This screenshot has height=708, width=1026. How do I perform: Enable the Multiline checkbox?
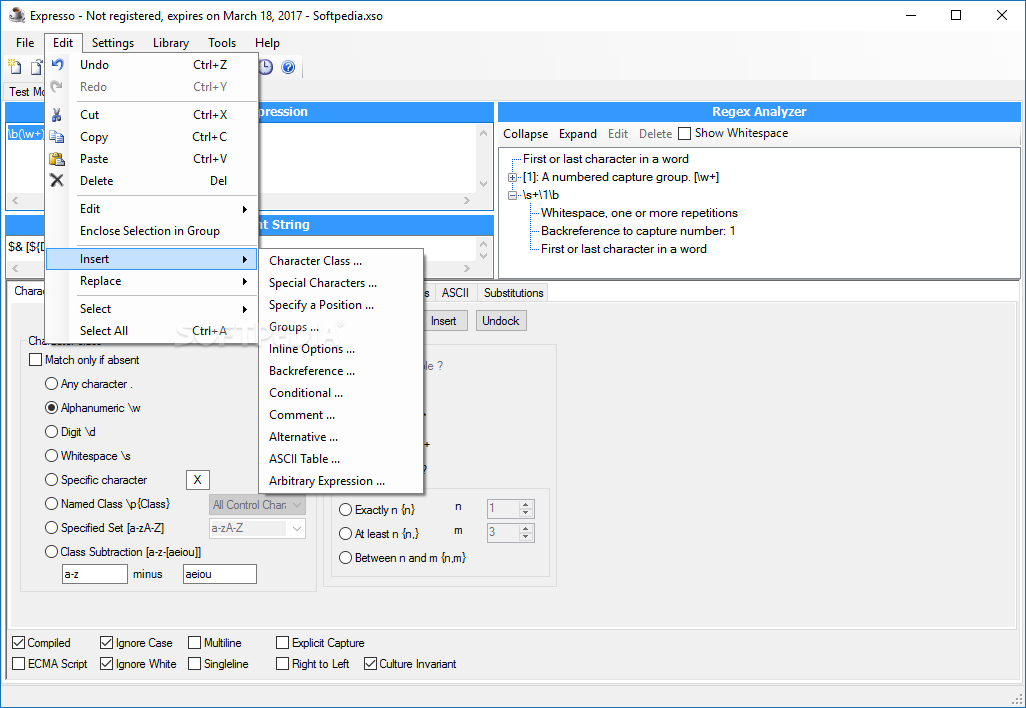coord(194,643)
